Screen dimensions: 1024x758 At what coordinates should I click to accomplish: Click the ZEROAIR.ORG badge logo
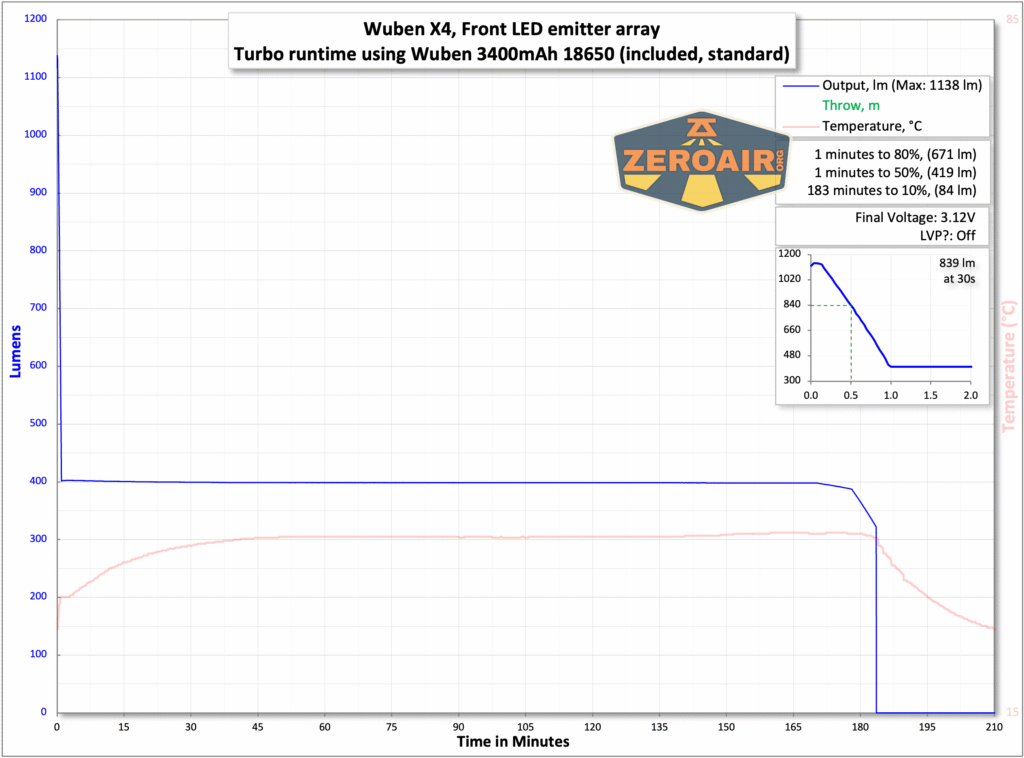(x=700, y=160)
